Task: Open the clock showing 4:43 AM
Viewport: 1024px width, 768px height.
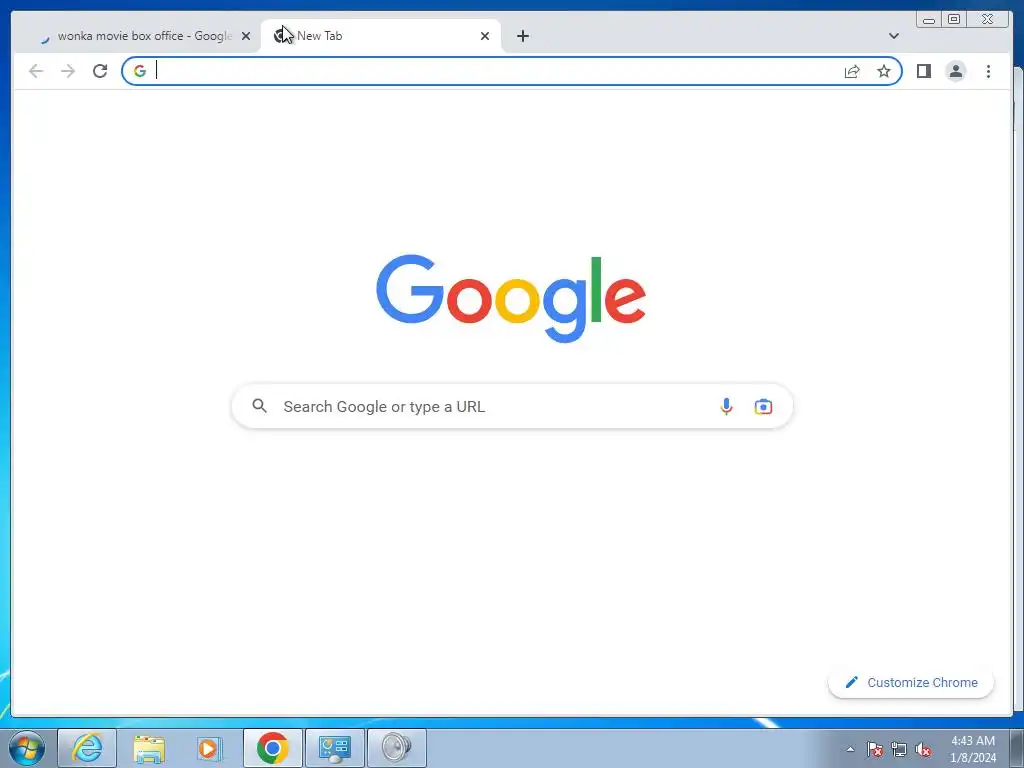Action: (x=972, y=749)
